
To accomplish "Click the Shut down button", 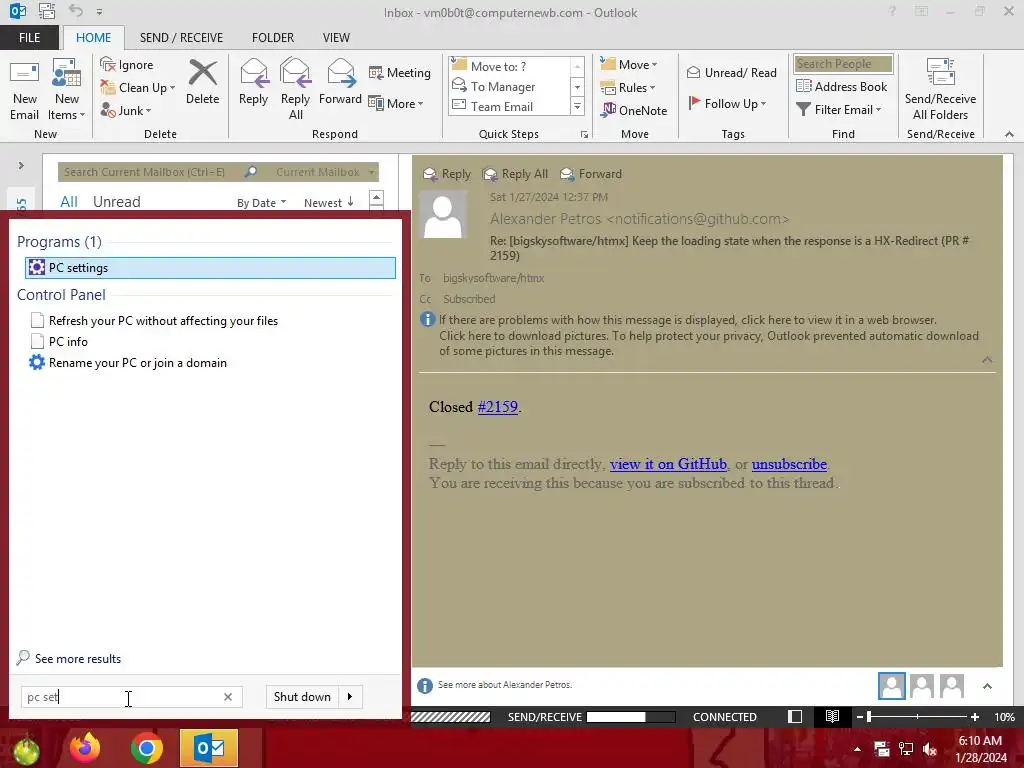I will click(x=302, y=697).
